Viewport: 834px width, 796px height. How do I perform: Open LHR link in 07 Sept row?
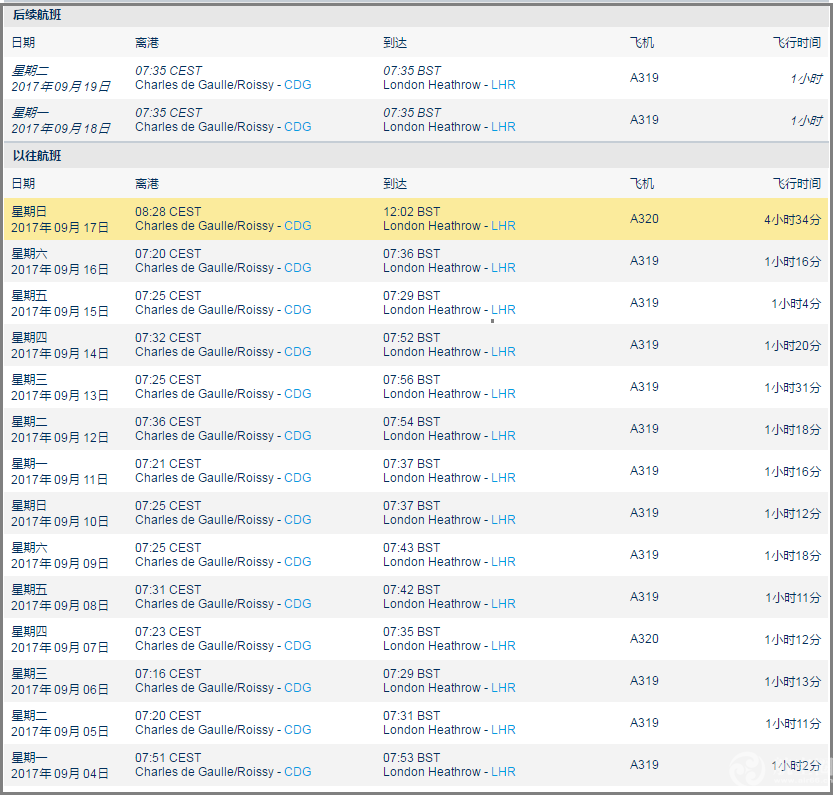[503, 646]
